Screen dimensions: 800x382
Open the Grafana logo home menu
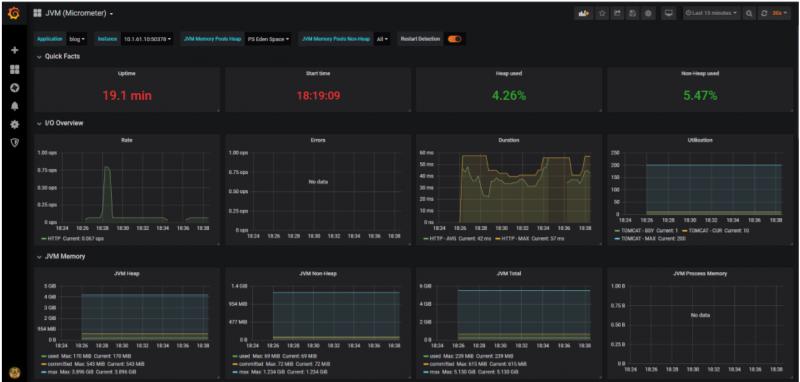point(14,14)
